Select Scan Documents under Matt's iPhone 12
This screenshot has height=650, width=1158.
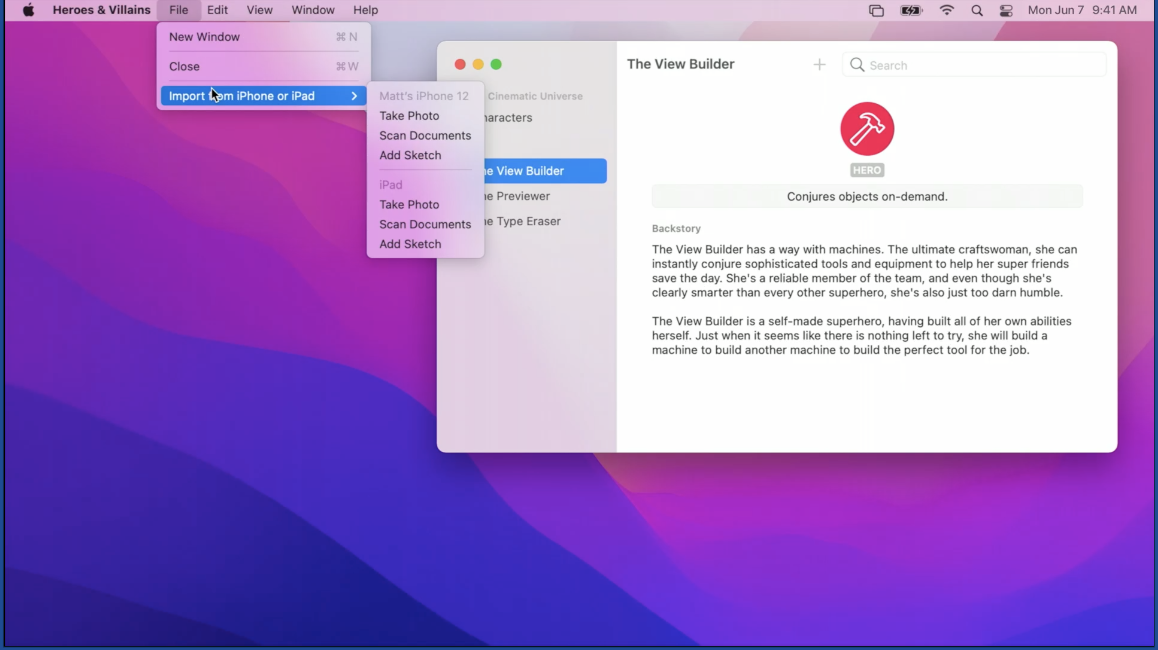[425, 136]
